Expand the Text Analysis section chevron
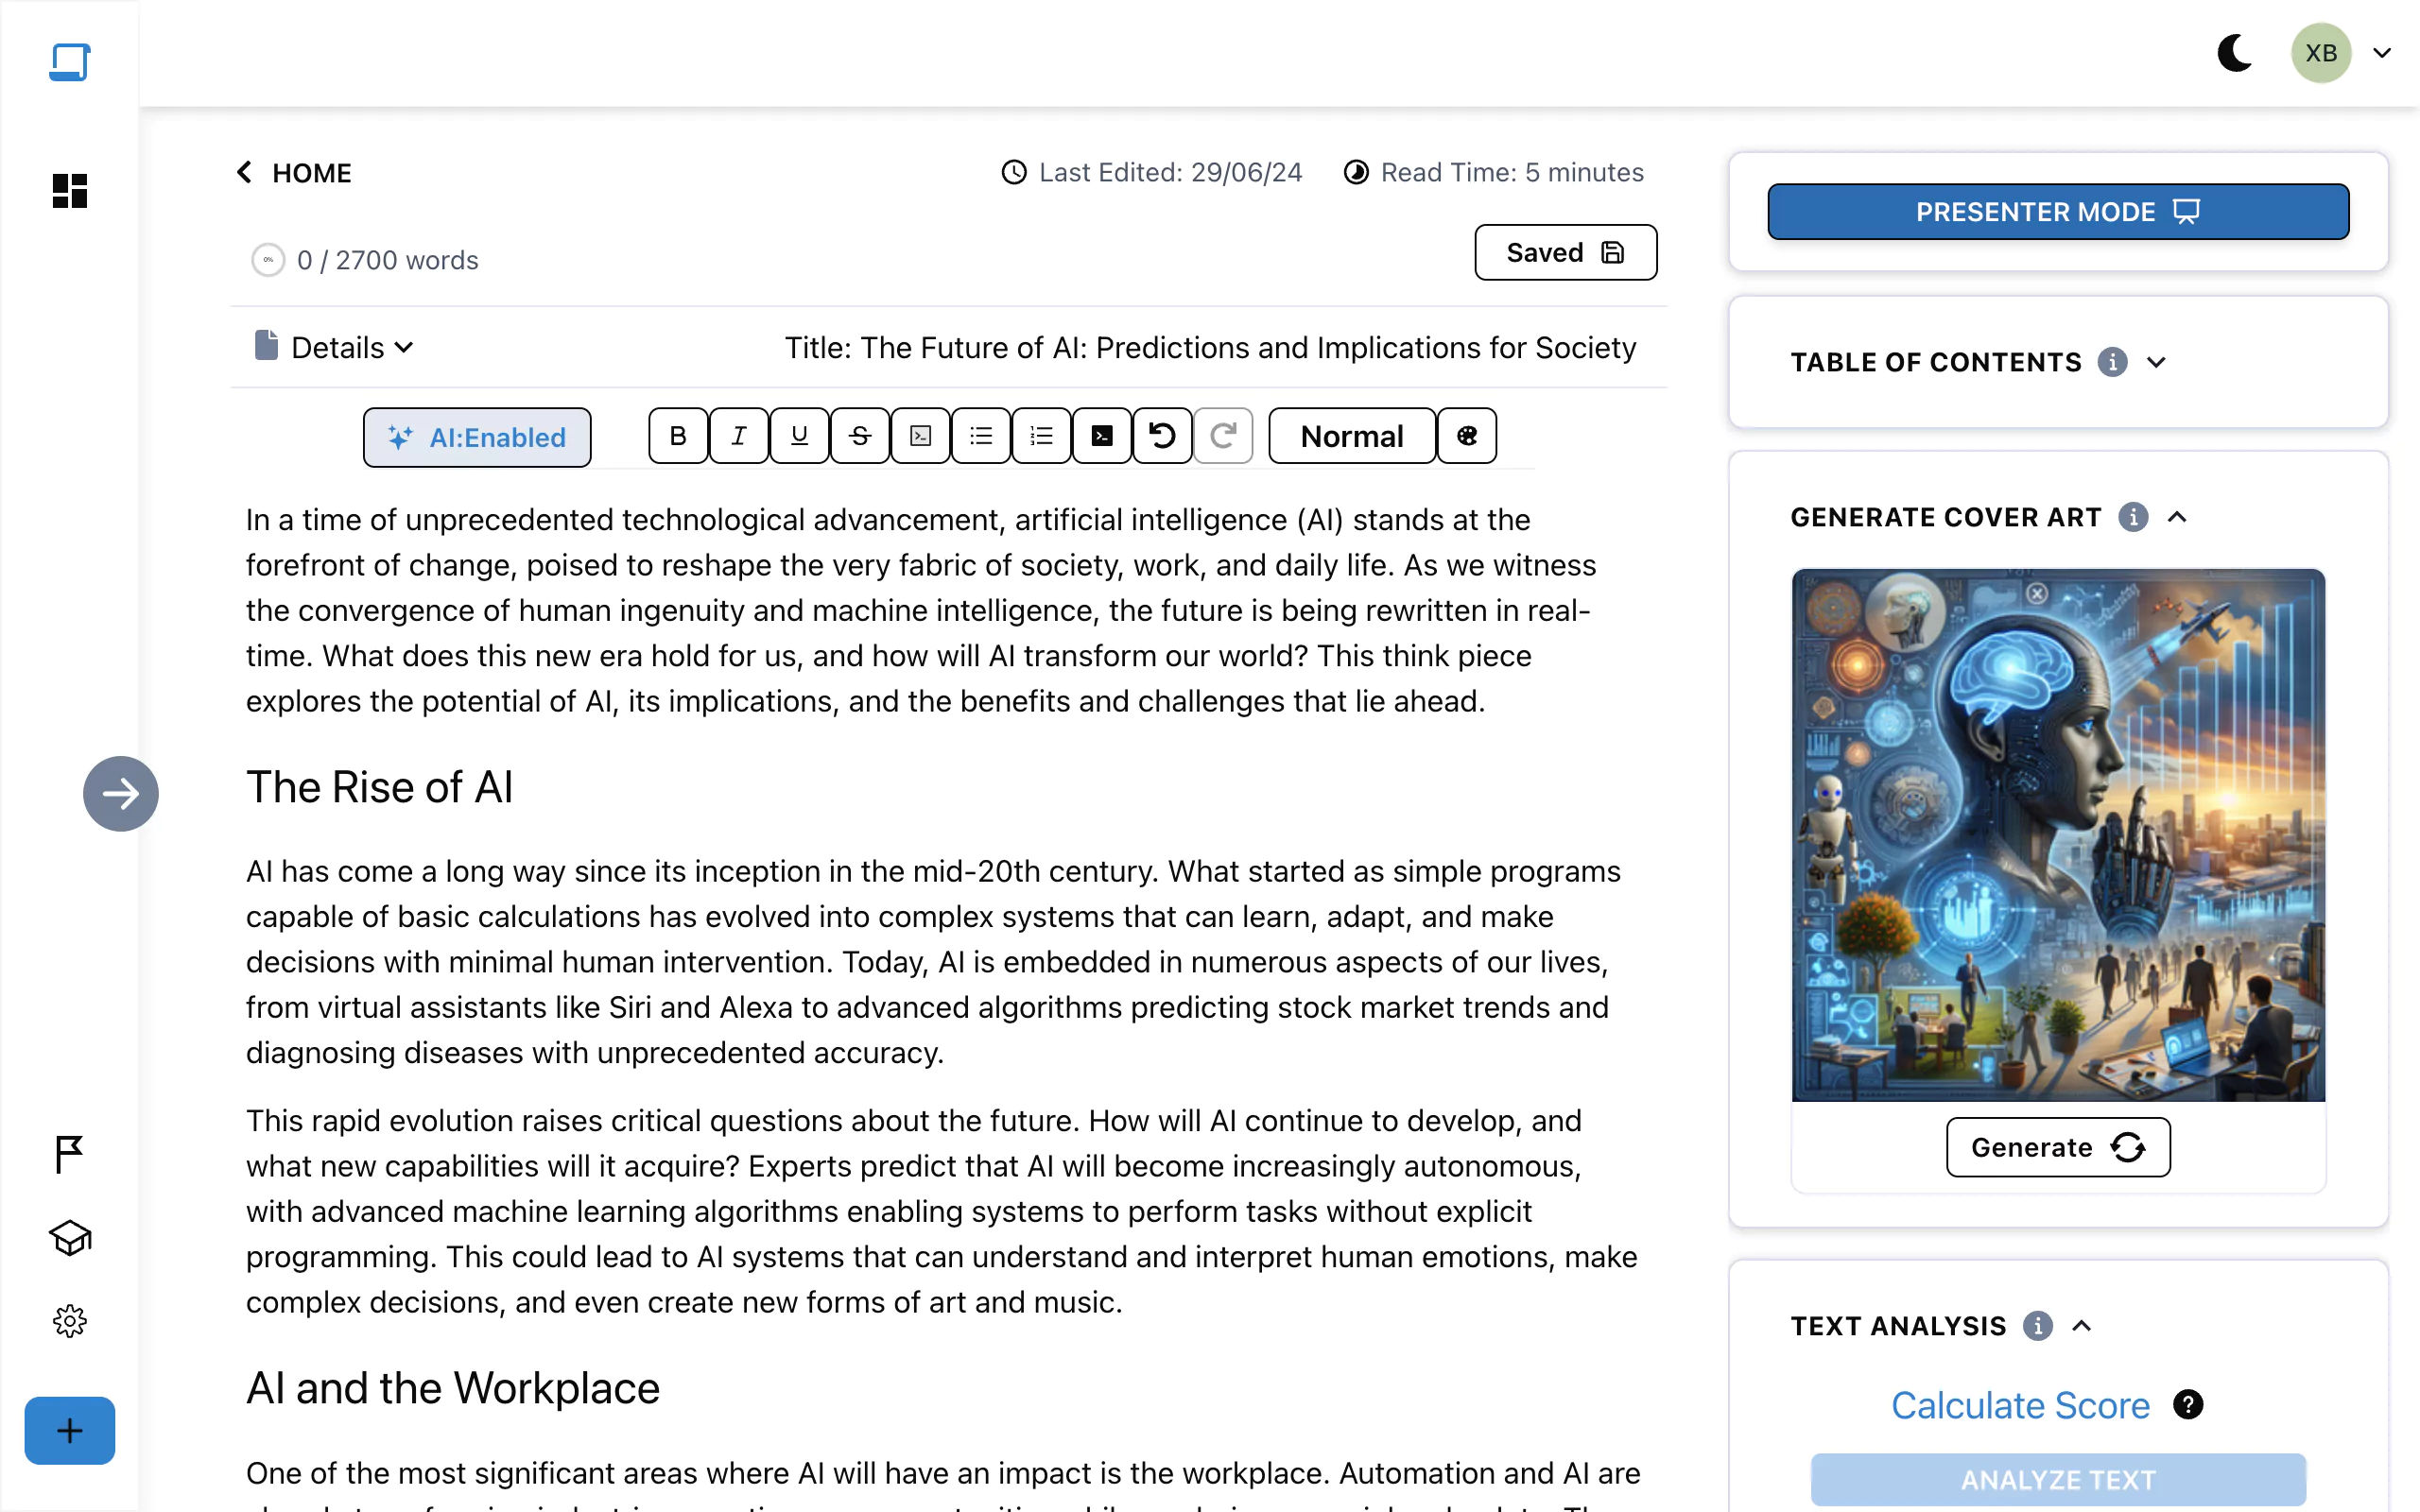 2083,1326
